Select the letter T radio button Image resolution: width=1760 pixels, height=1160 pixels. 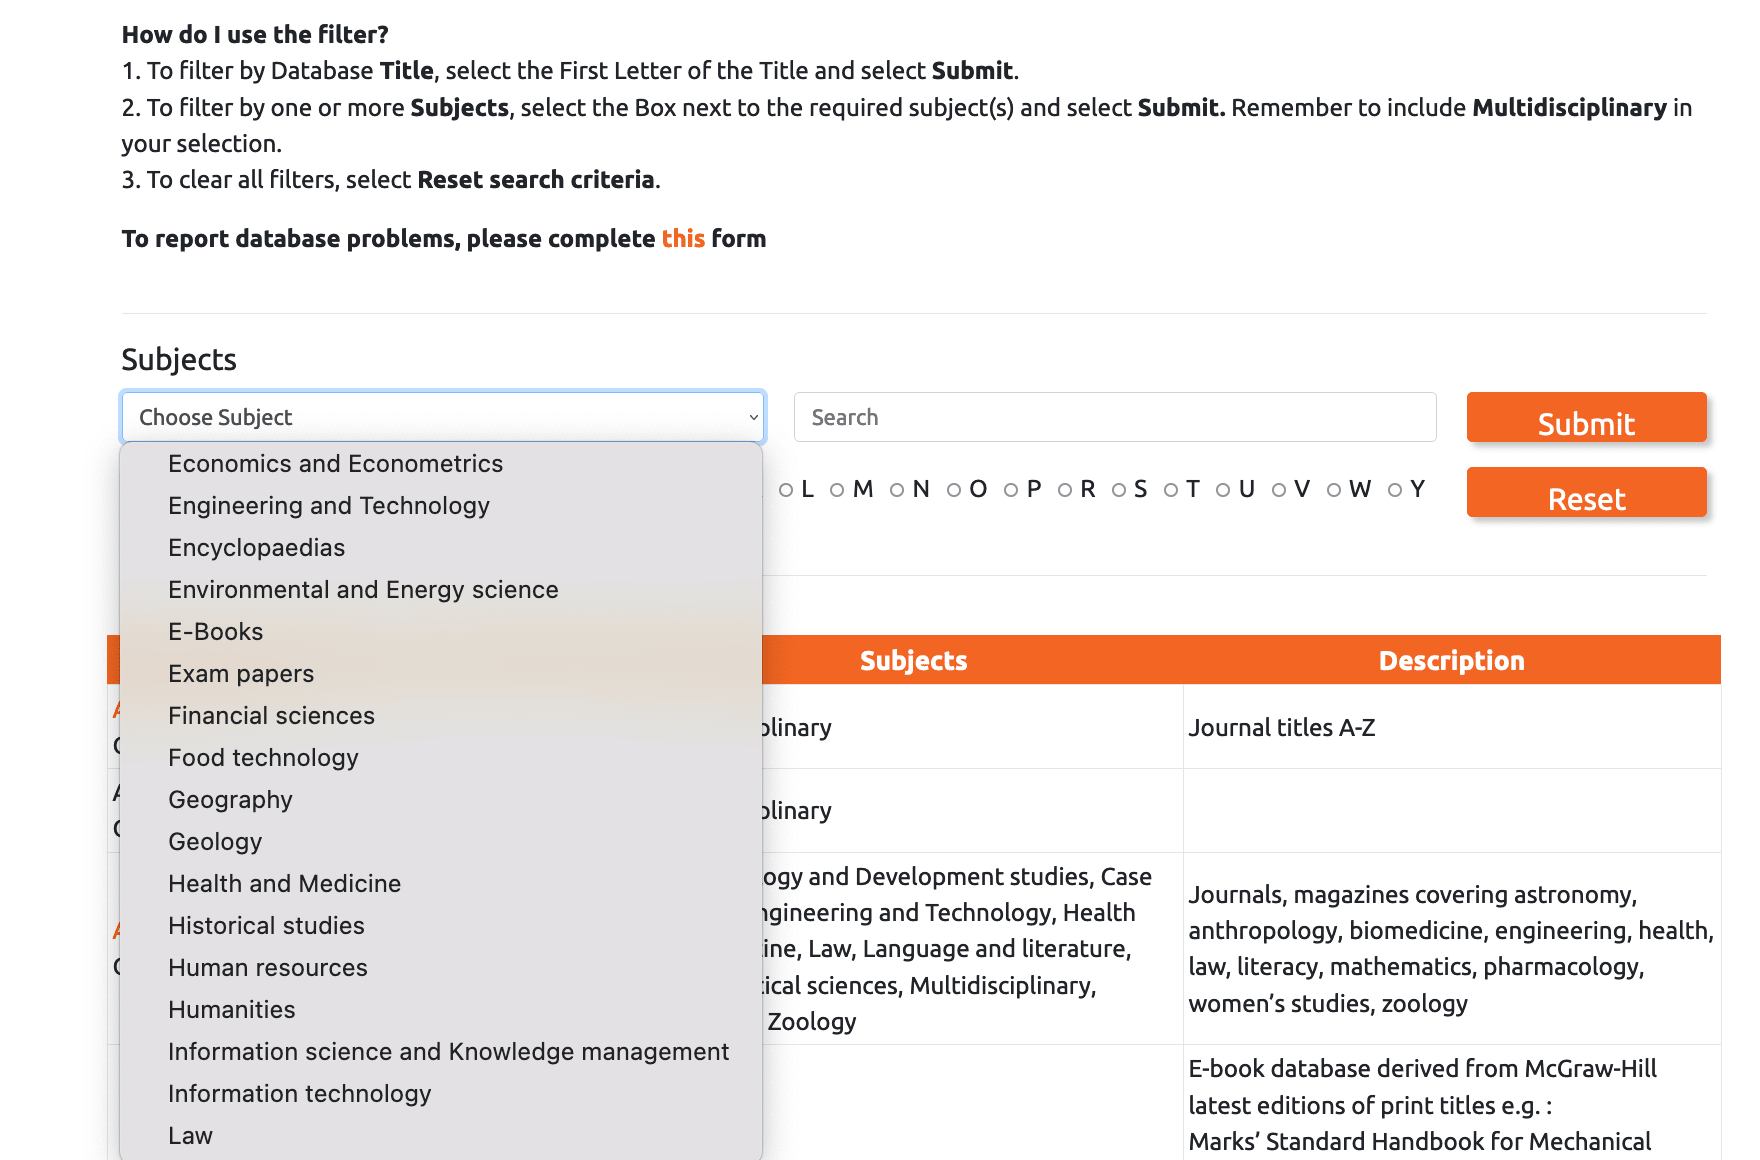pos(1171,490)
